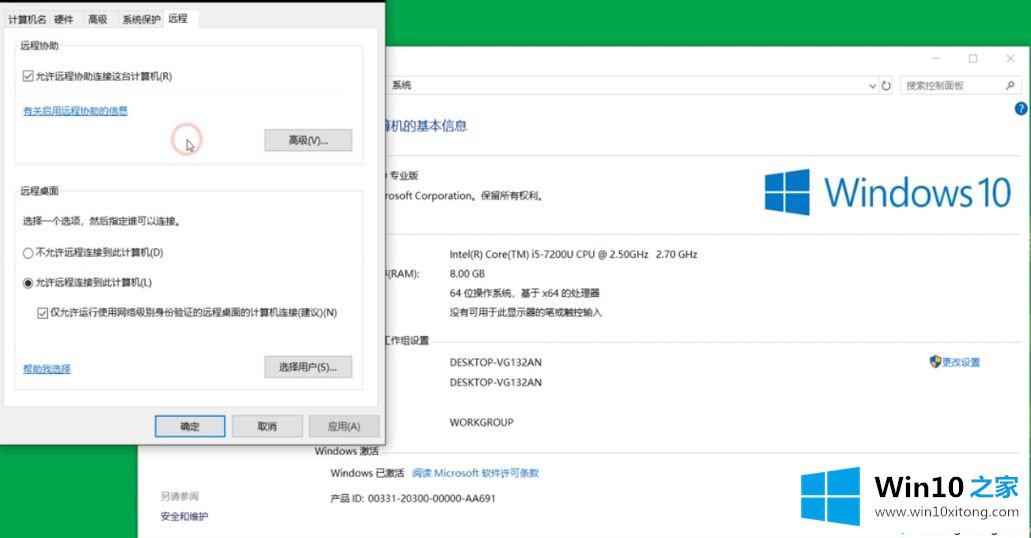
Task: Click the search magnifier icon
Action: click(x=1010, y=86)
